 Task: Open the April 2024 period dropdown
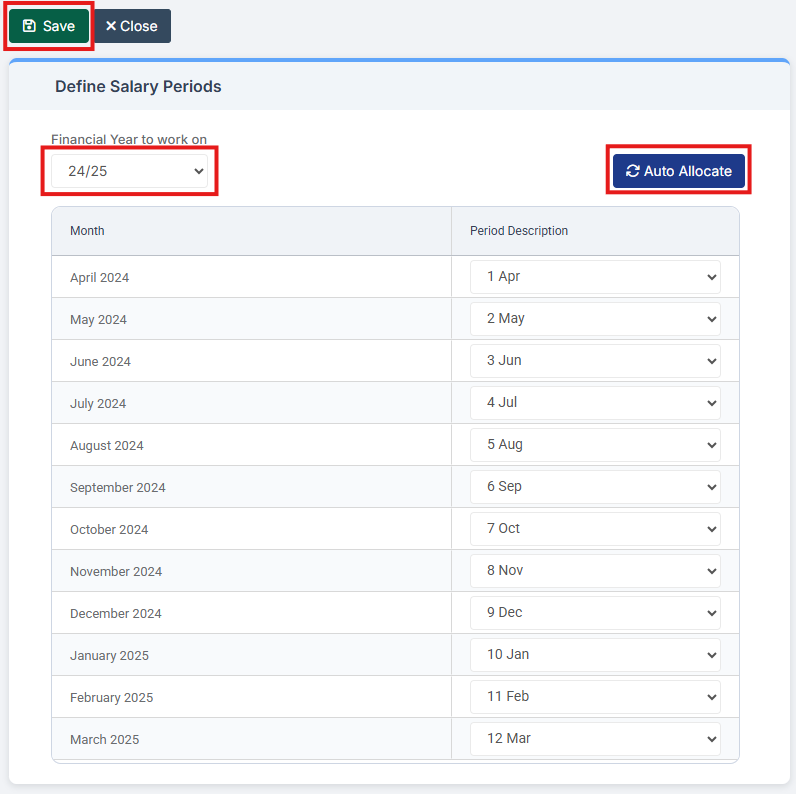595,277
